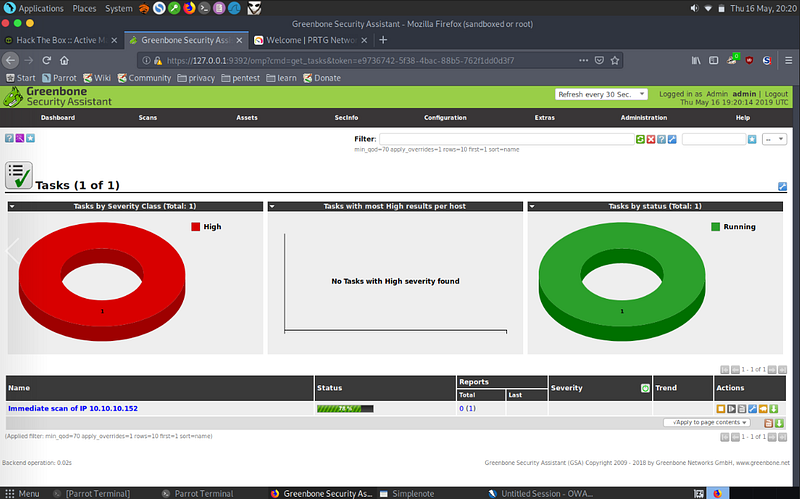Edit dashboard charts wrench icon under filter
Screen dimensions: 800x499
[x=782, y=187]
